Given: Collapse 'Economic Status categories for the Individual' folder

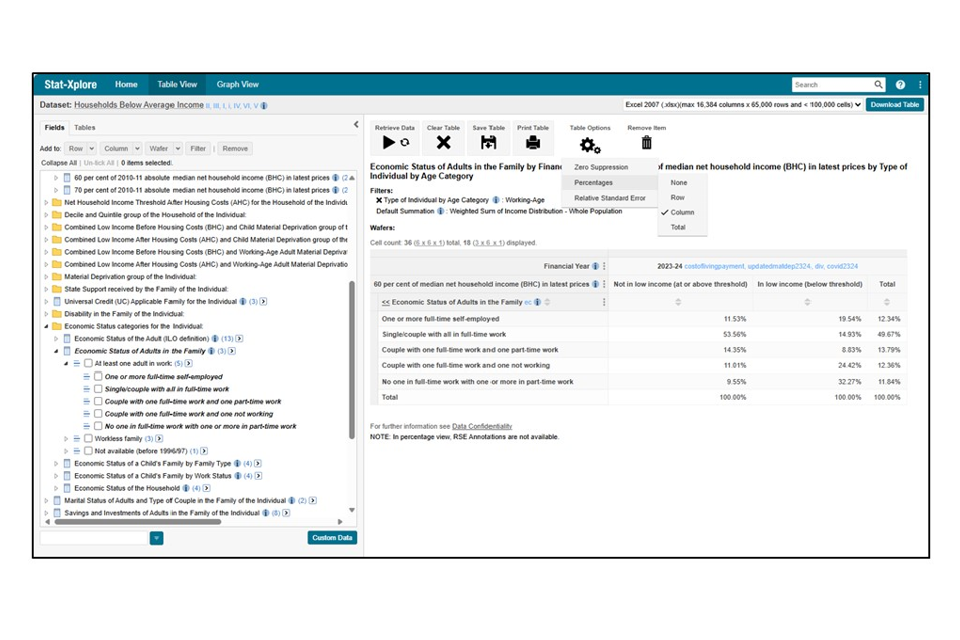Looking at the screenshot, I should point(46,326).
